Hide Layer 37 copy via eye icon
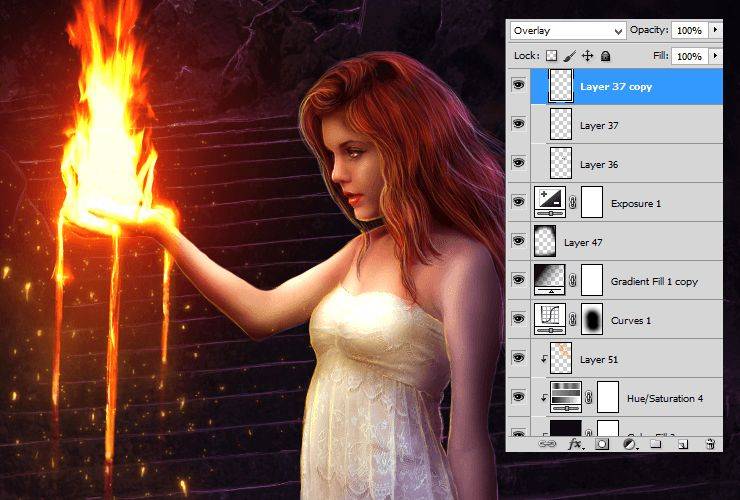The height and width of the screenshot is (500, 740). 518,85
